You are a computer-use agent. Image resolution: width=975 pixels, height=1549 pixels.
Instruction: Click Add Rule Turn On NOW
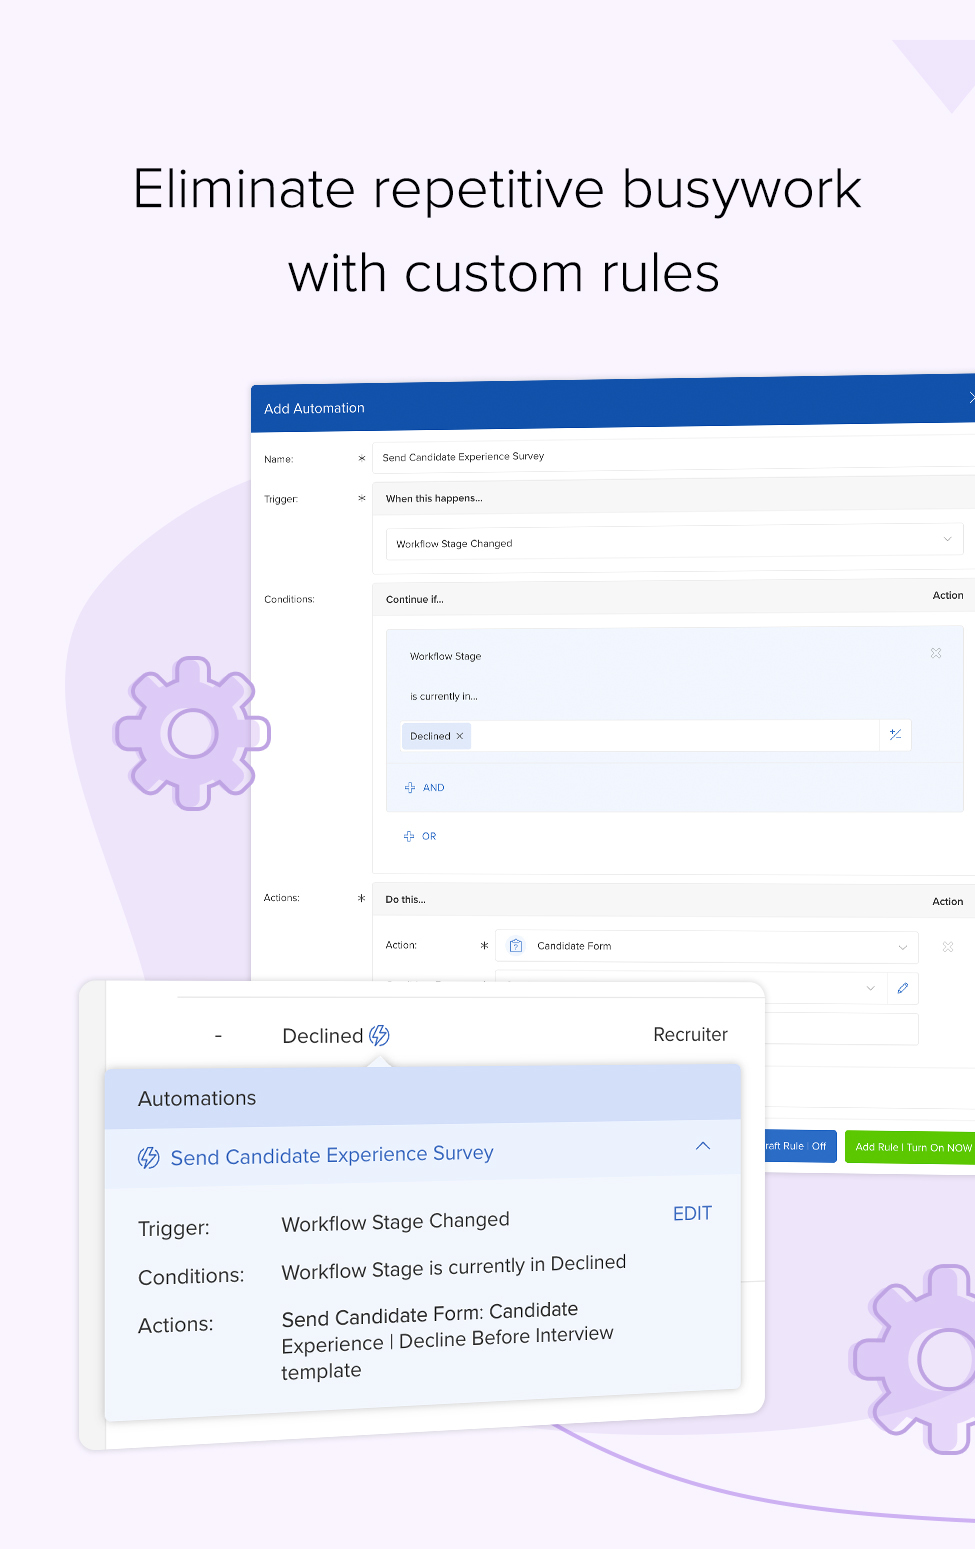click(912, 1146)
